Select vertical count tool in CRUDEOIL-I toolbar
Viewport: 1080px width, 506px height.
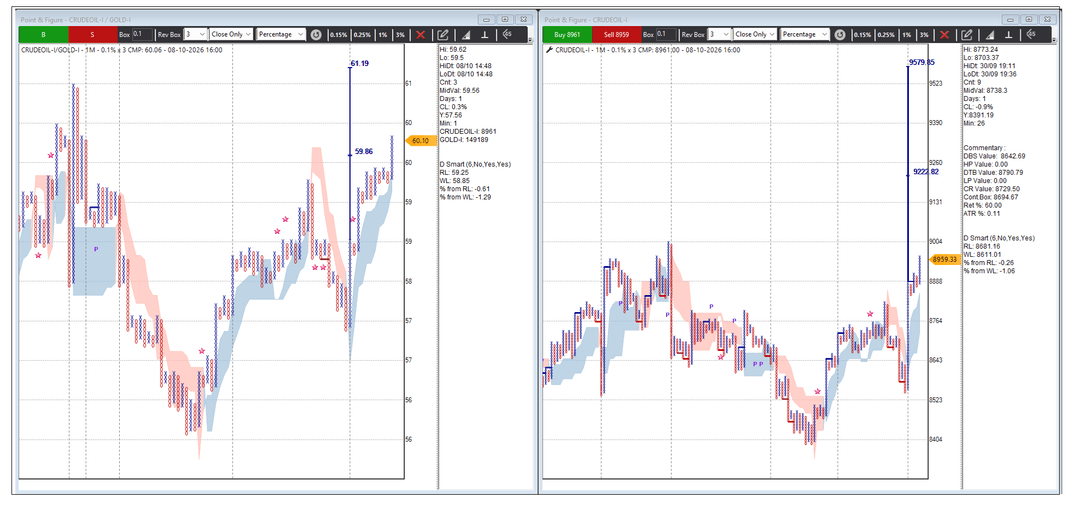1009,34
